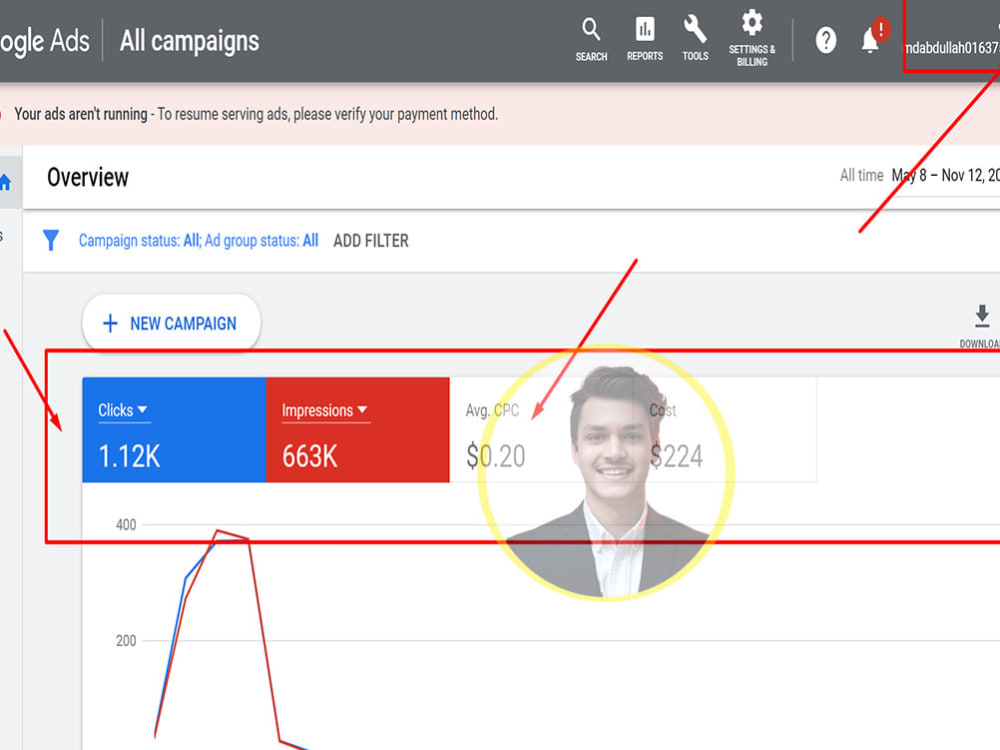1000x750 pixels.
Task: Open the Clicks metric dropdown
Action: 122,410
